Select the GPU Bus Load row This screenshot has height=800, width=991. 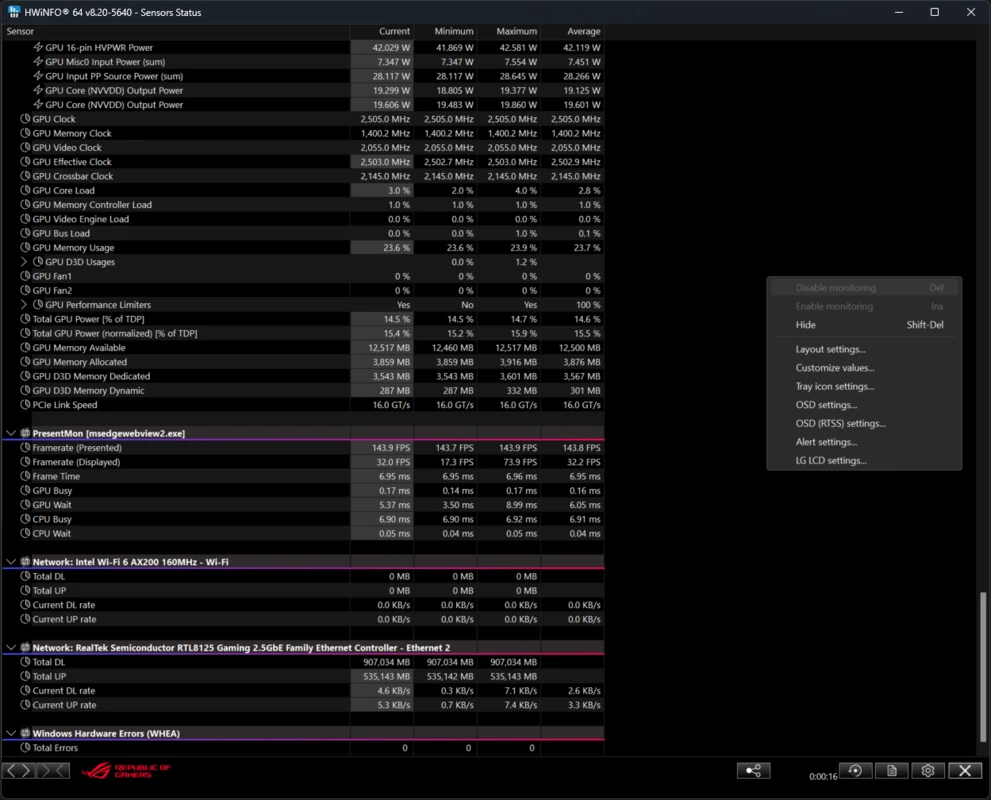point(303,233)
